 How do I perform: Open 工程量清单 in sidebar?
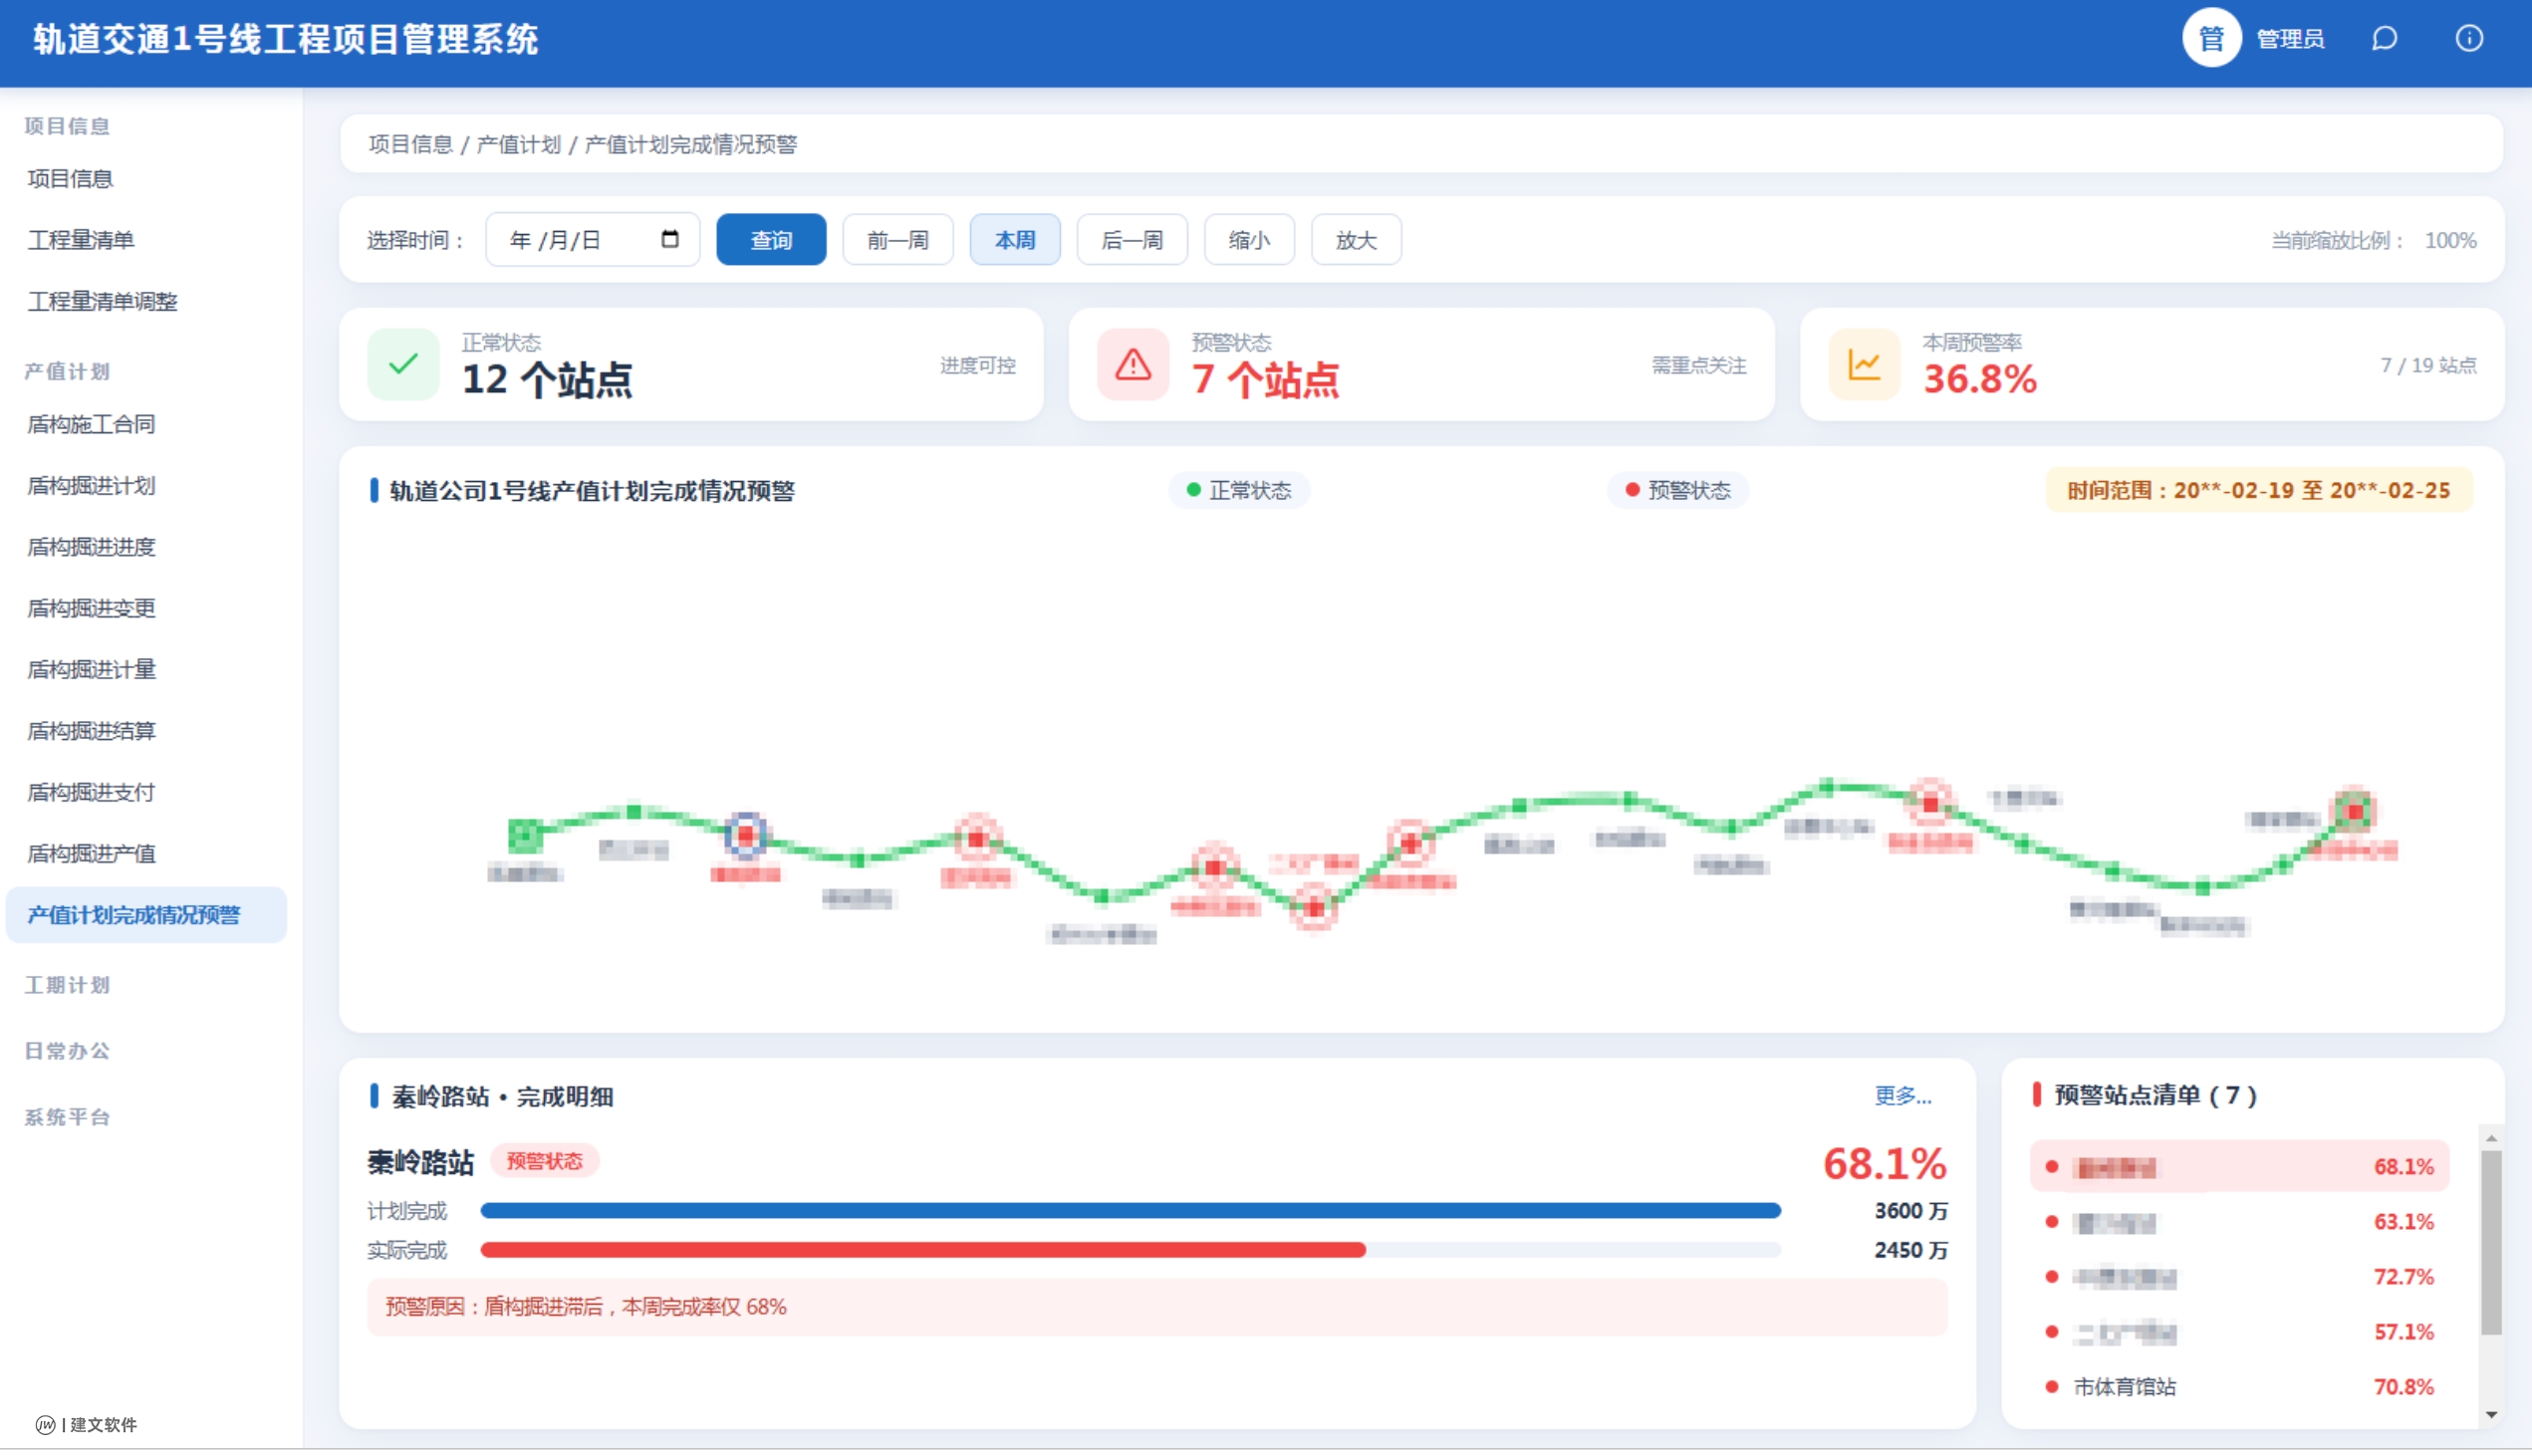81,240
